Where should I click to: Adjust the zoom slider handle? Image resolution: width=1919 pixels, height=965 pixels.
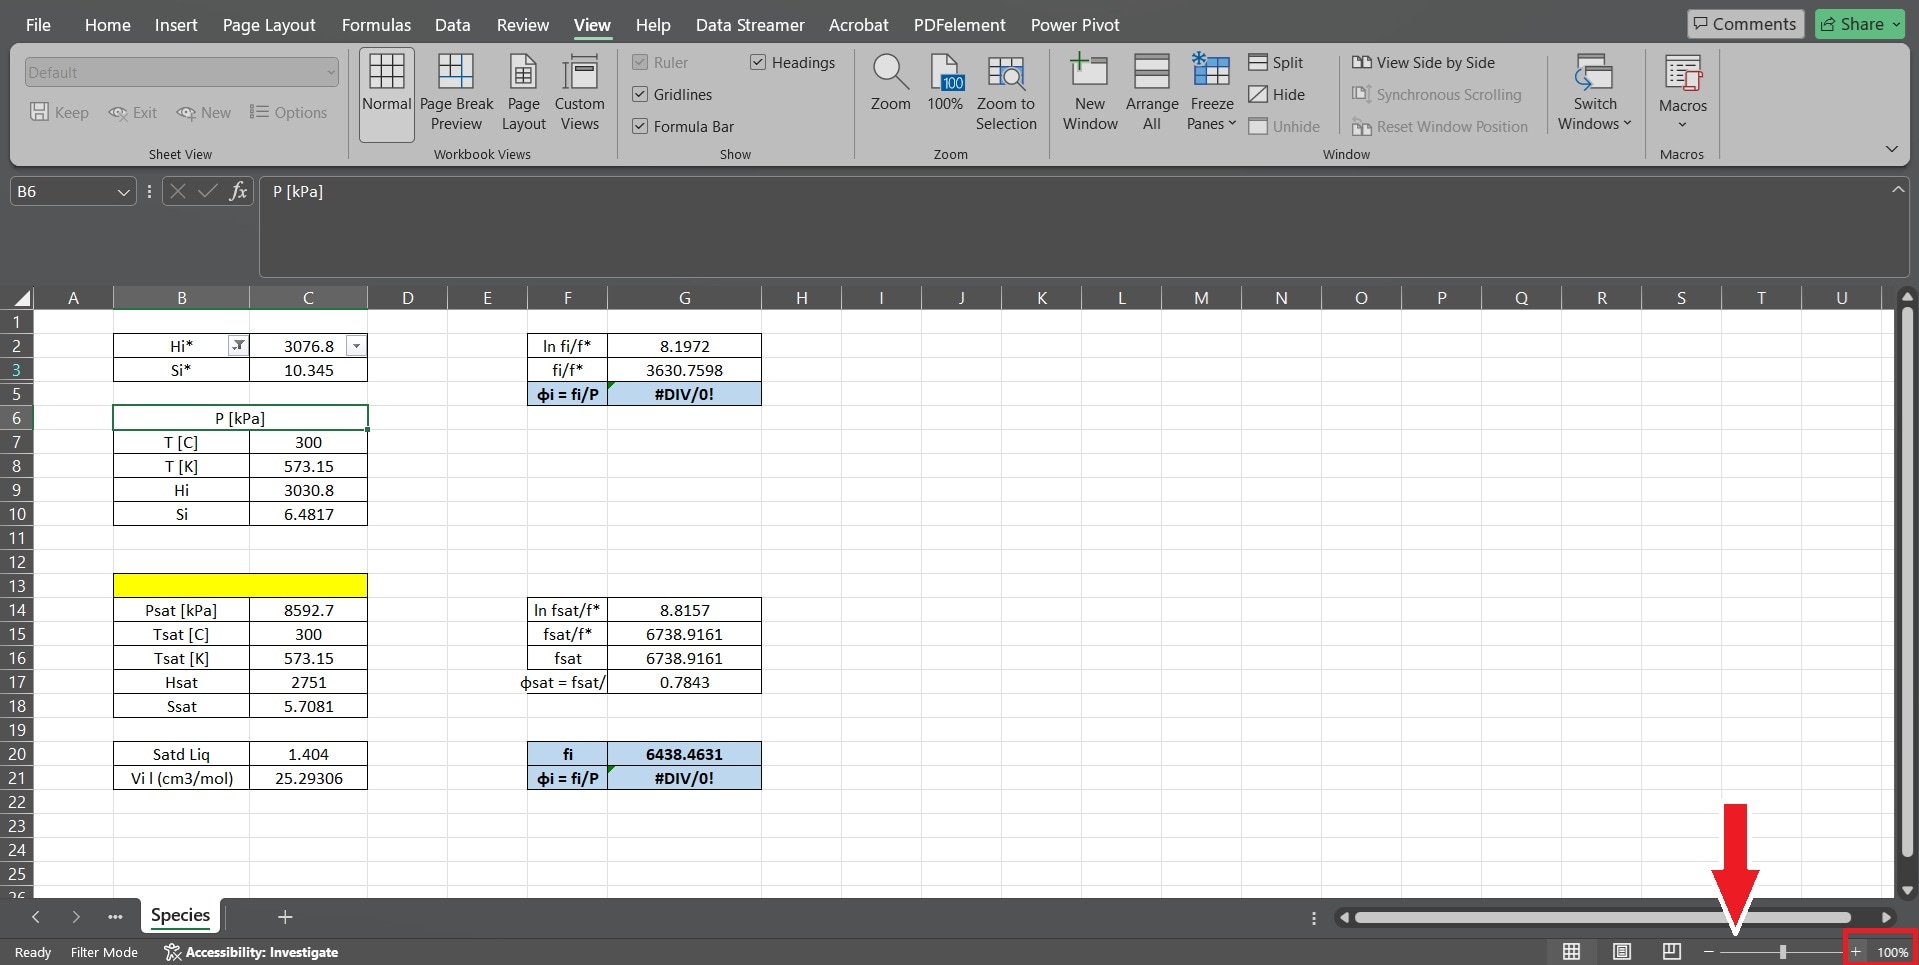point(1783,952)
